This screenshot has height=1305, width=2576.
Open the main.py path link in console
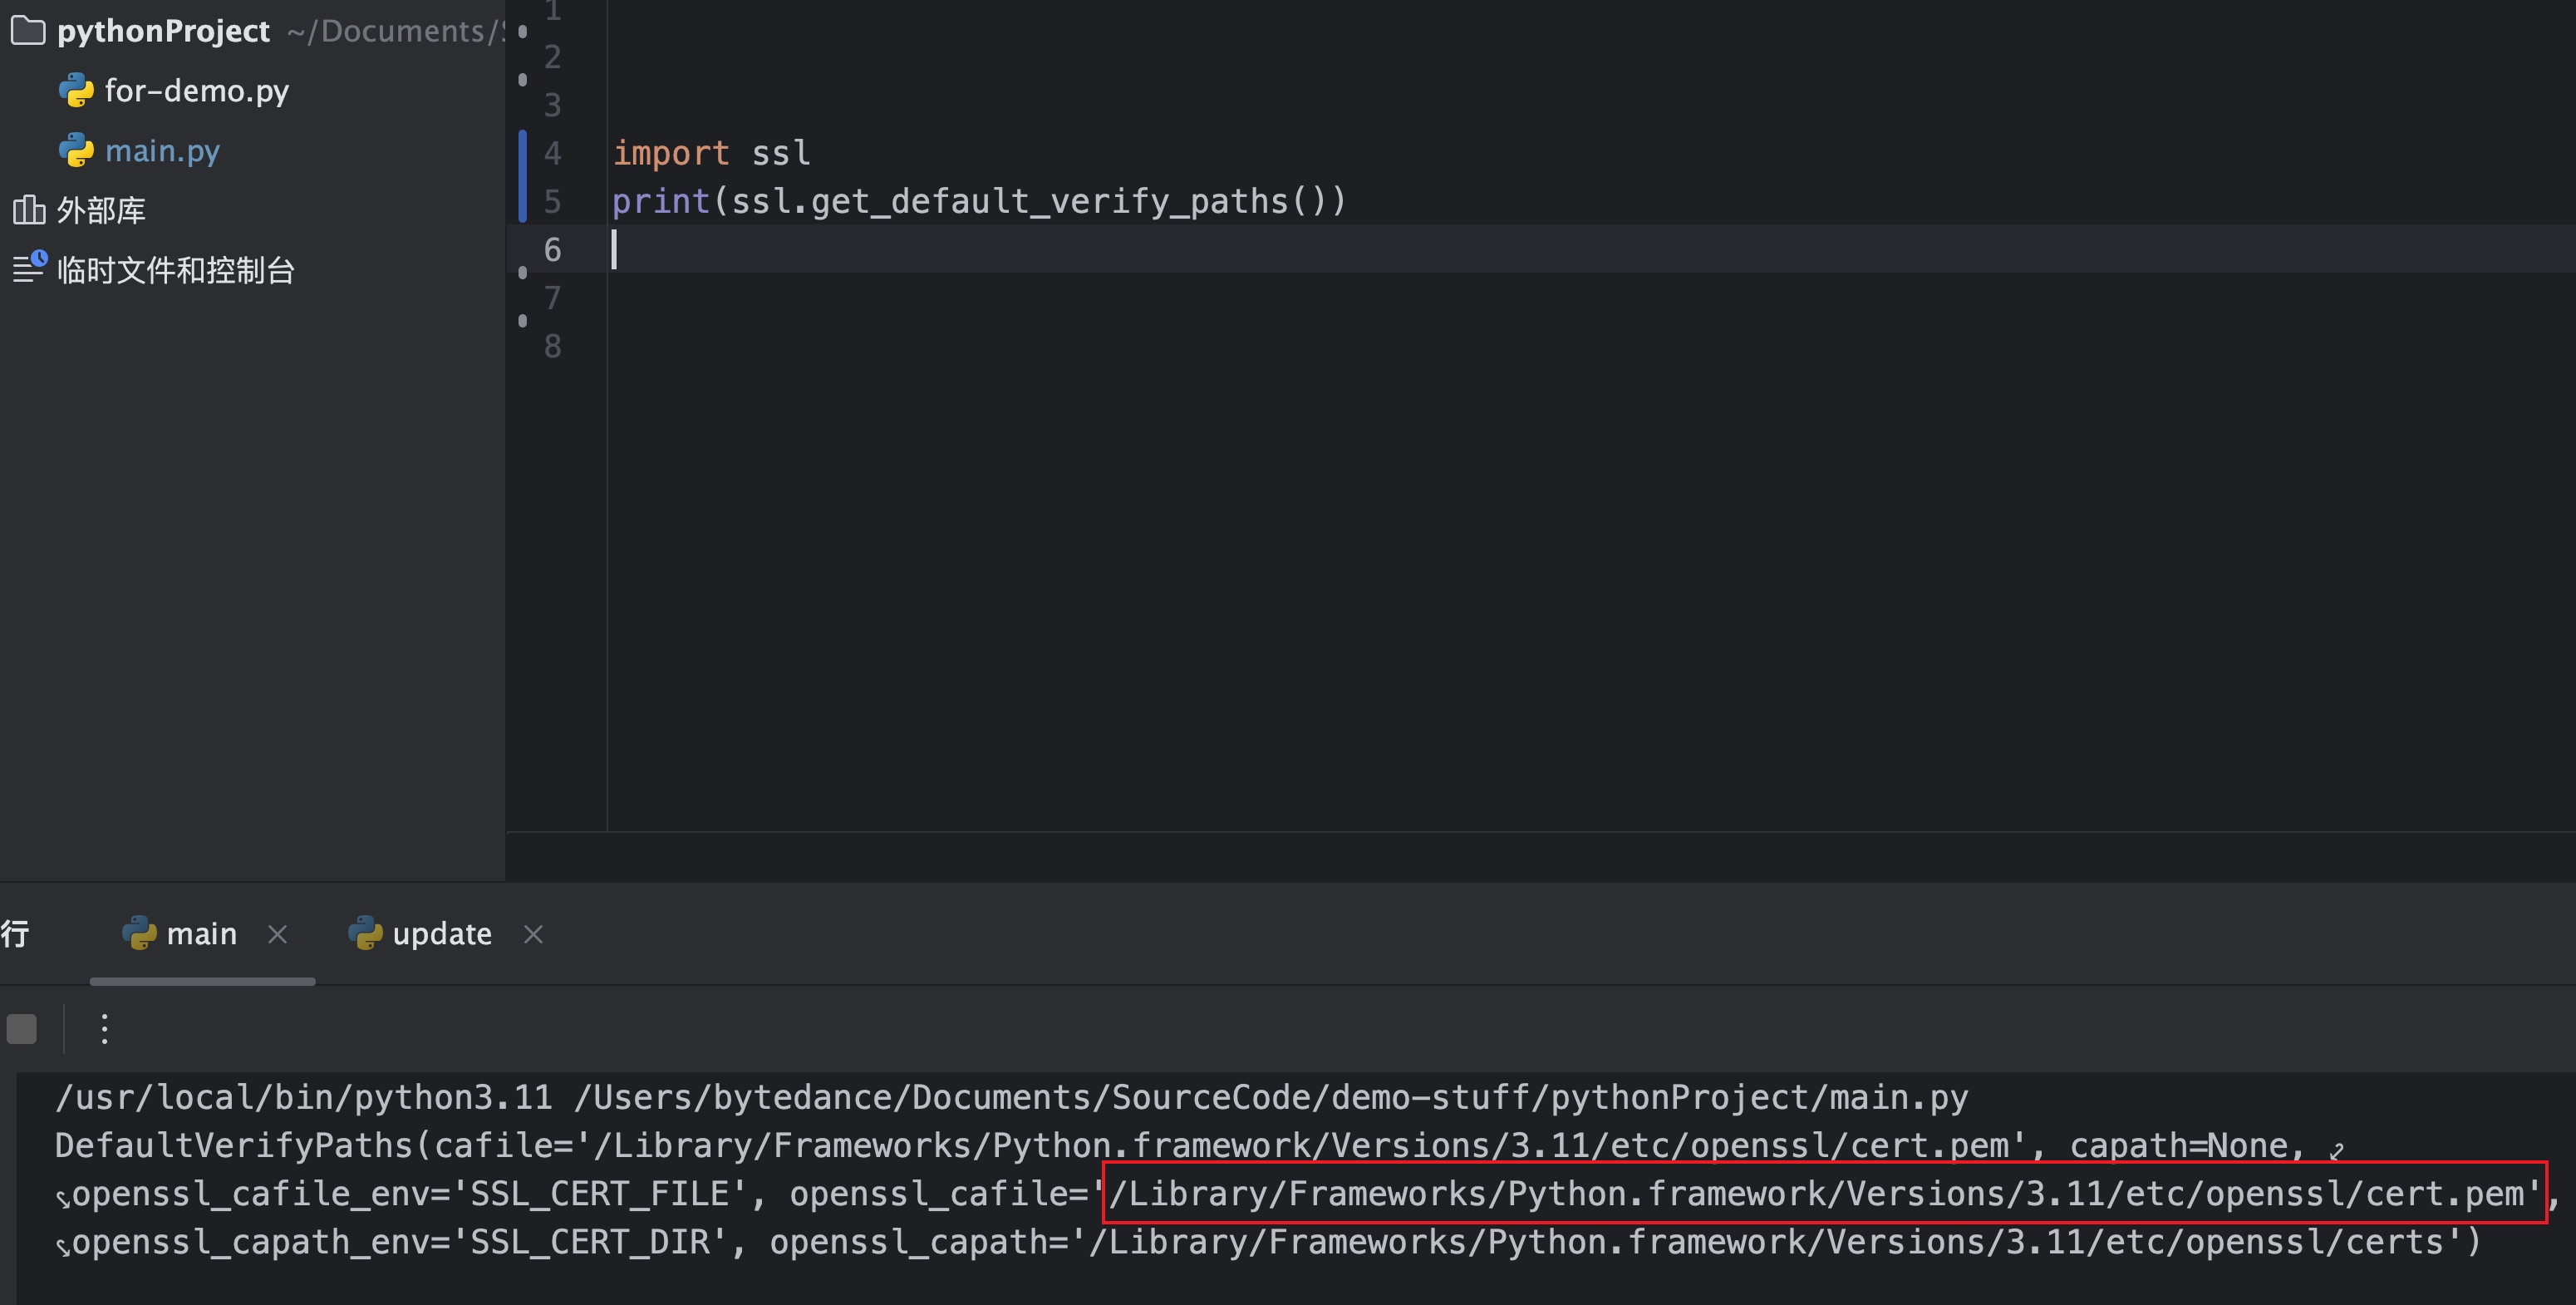(x=1270, y=1097)
